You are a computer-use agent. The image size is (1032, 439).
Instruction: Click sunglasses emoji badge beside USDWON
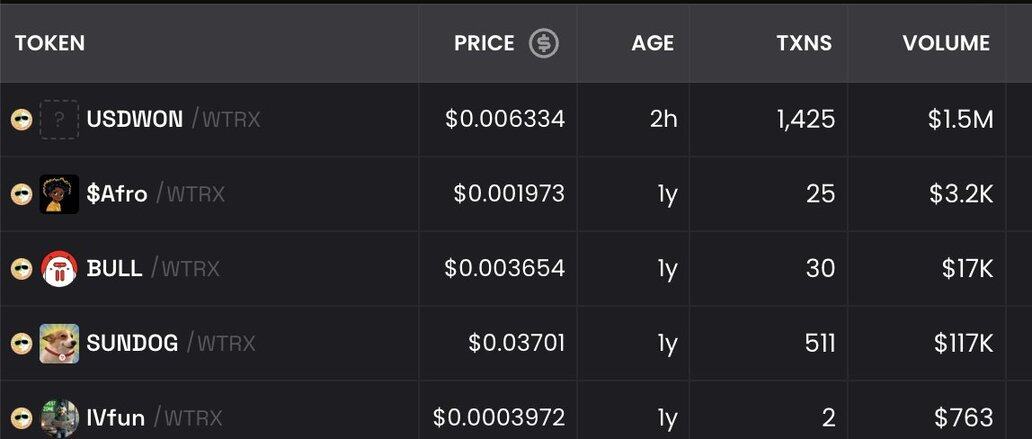coord(22,120)
